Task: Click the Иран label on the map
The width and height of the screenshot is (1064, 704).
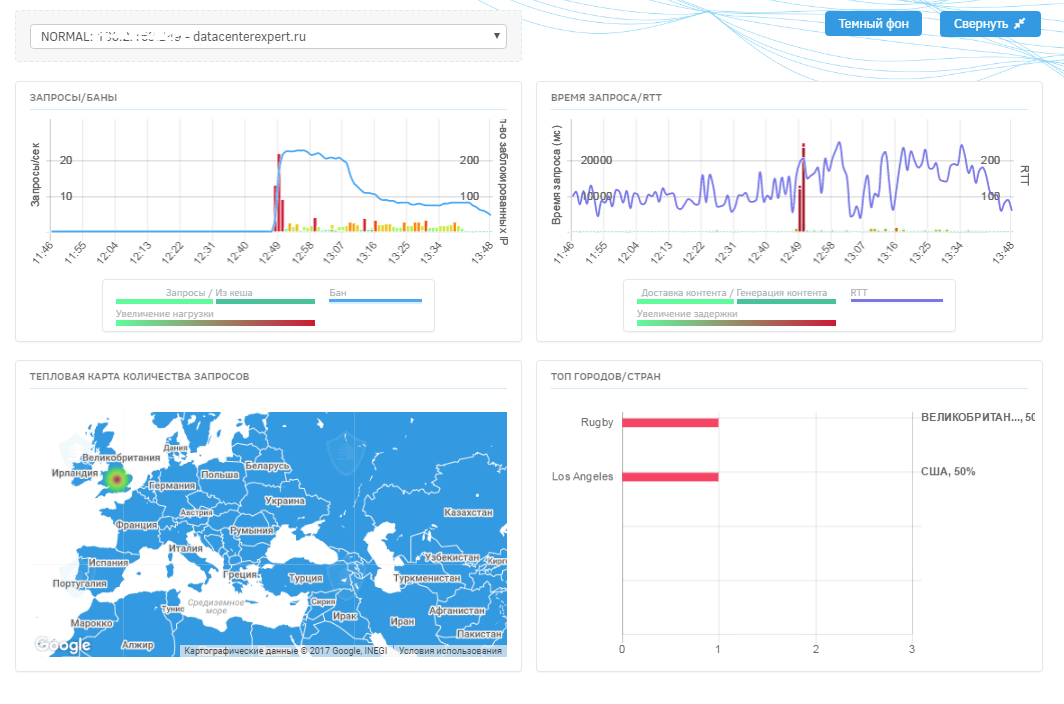Action: (402, 621)
